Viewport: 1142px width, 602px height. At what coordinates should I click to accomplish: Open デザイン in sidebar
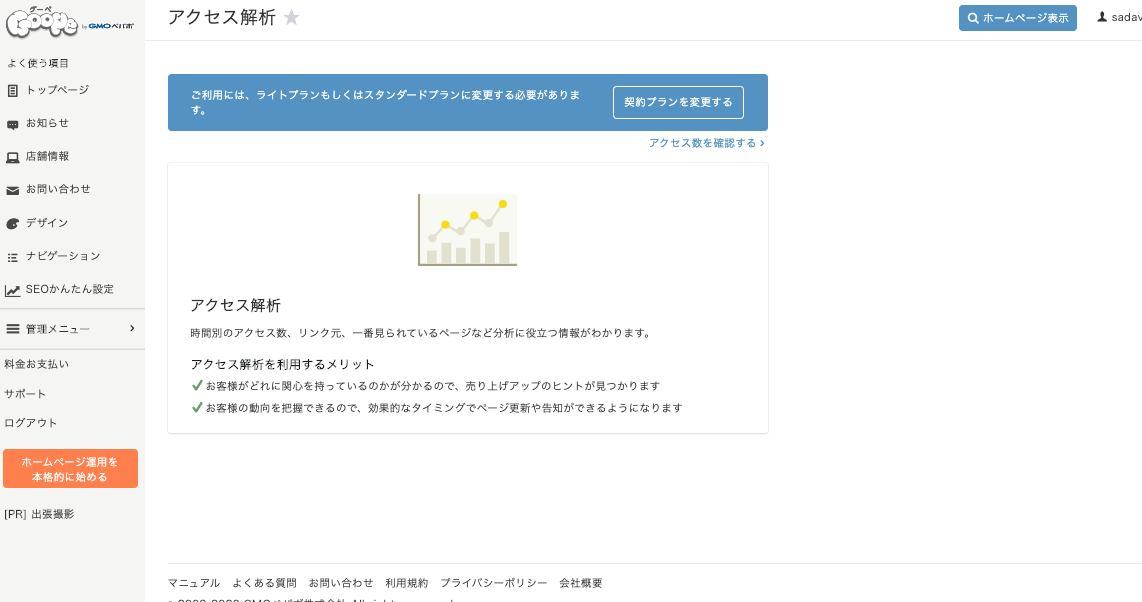pos(47,223)
